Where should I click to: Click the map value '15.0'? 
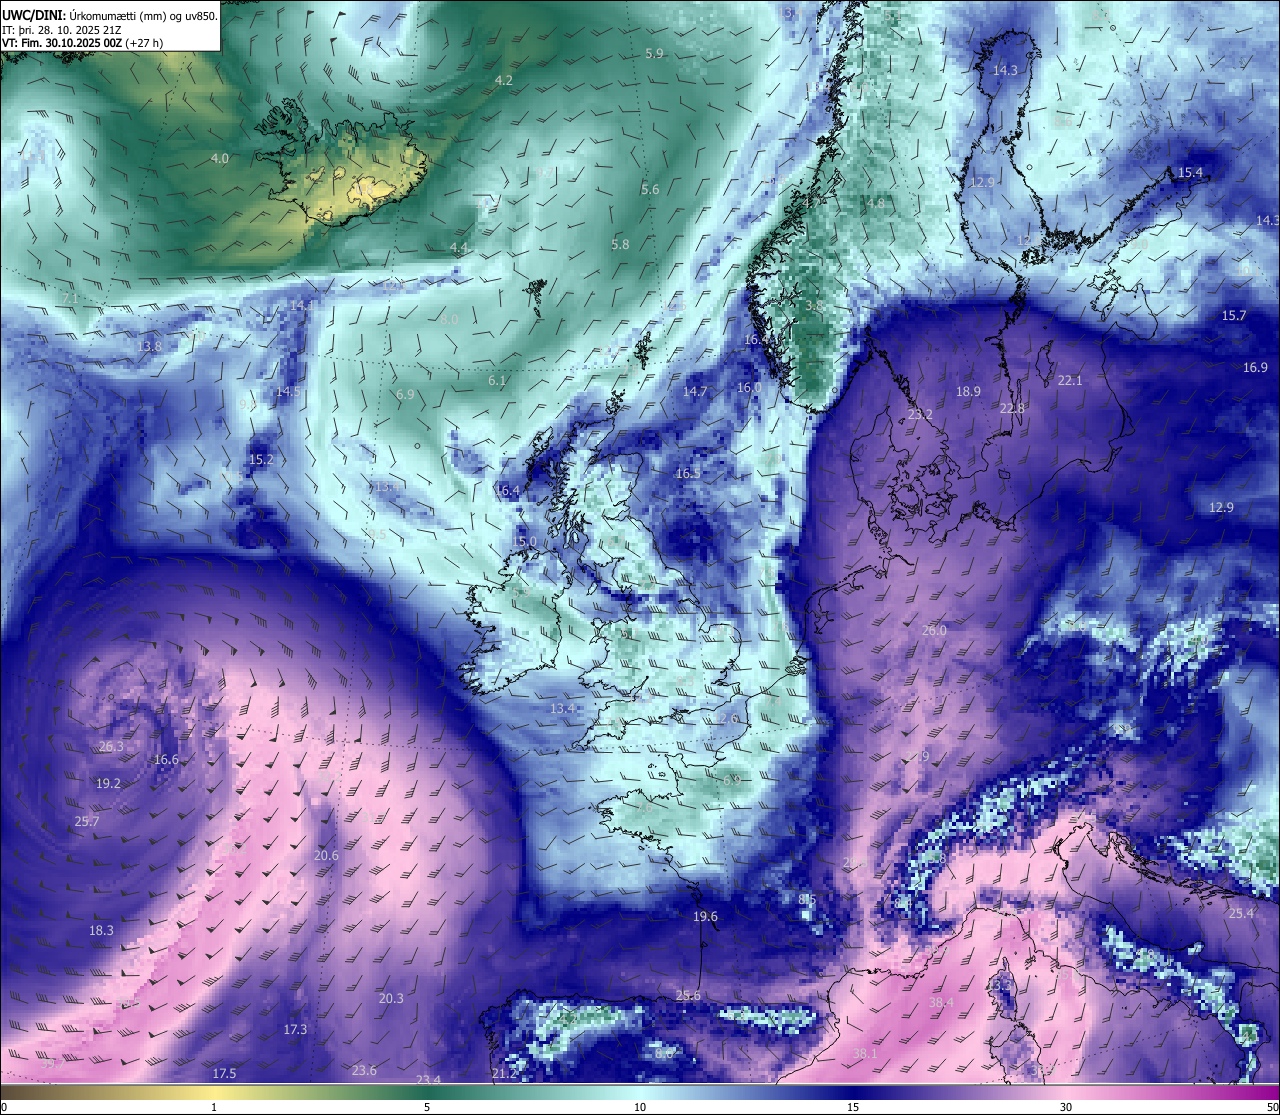[x=525, y=541]
